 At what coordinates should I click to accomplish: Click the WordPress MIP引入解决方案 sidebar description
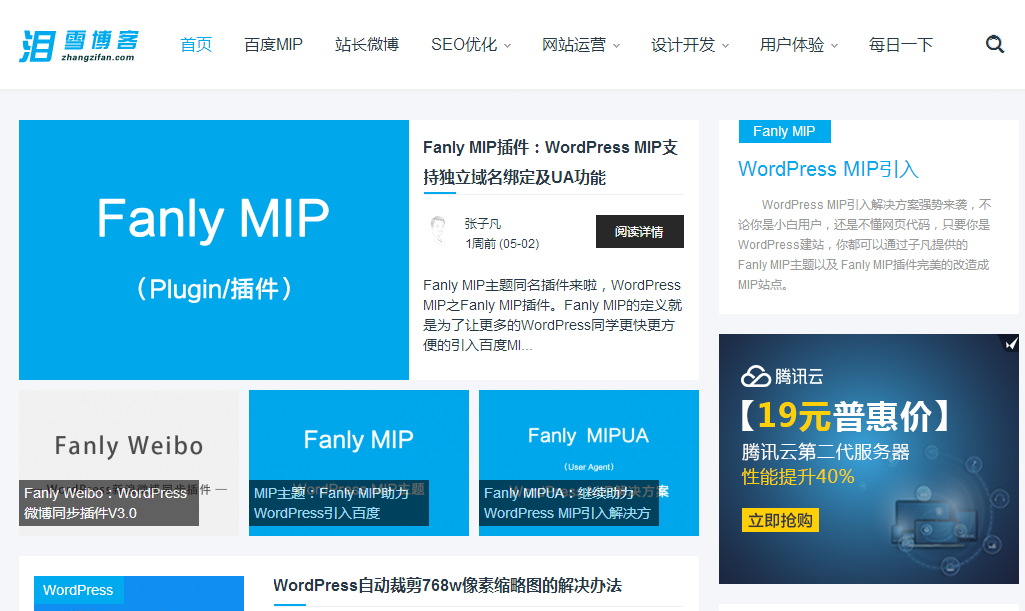864,244
